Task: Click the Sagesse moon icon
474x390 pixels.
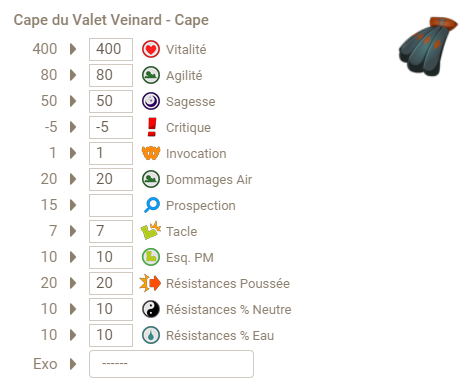Action: click(151, 101)
